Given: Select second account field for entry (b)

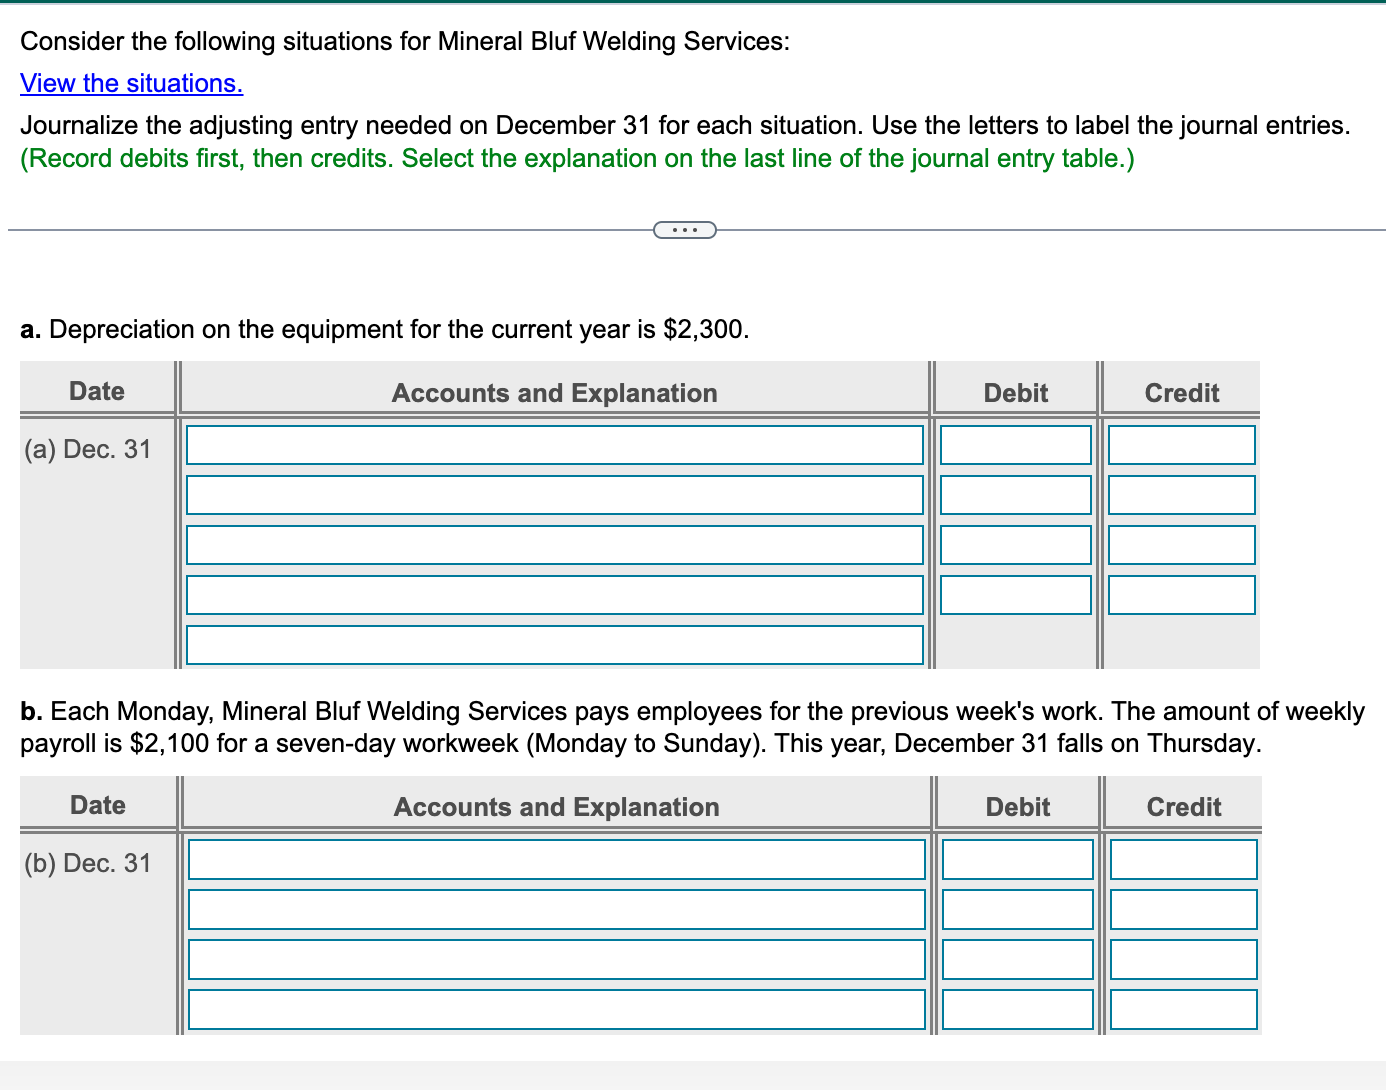Looking at the screenshot, I should (x=557, y=910).
